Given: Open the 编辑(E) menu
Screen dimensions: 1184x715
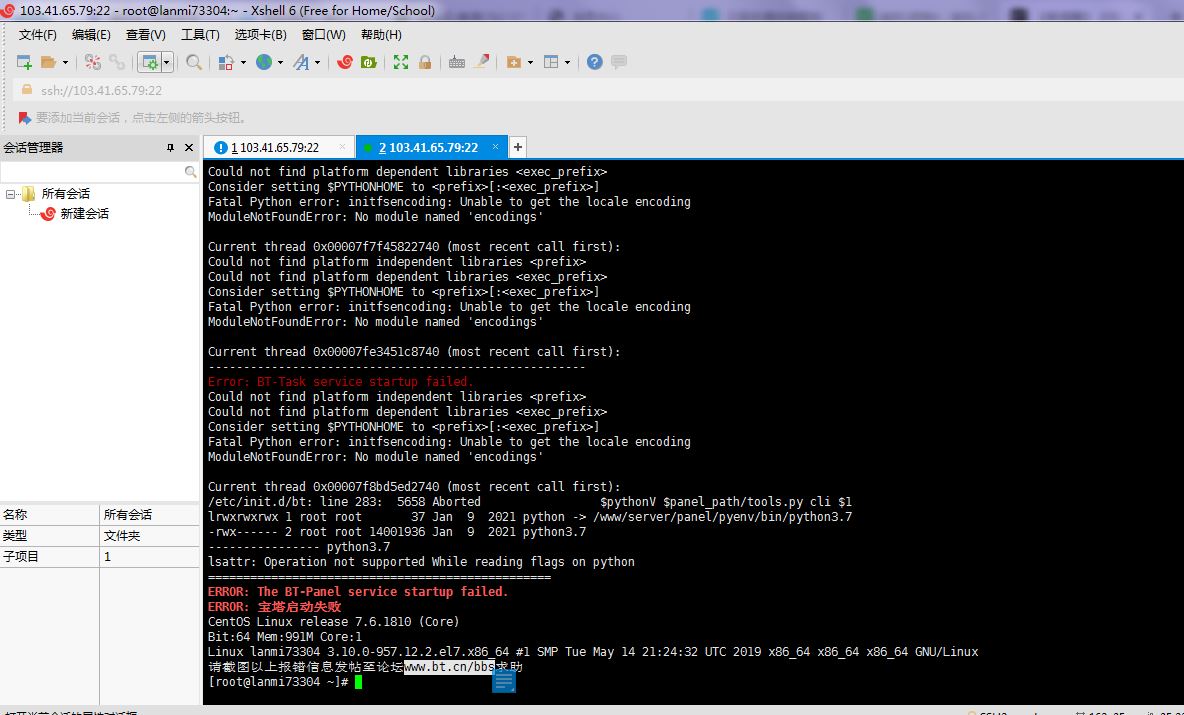Looking at the screenshot, I should (91, 35).
